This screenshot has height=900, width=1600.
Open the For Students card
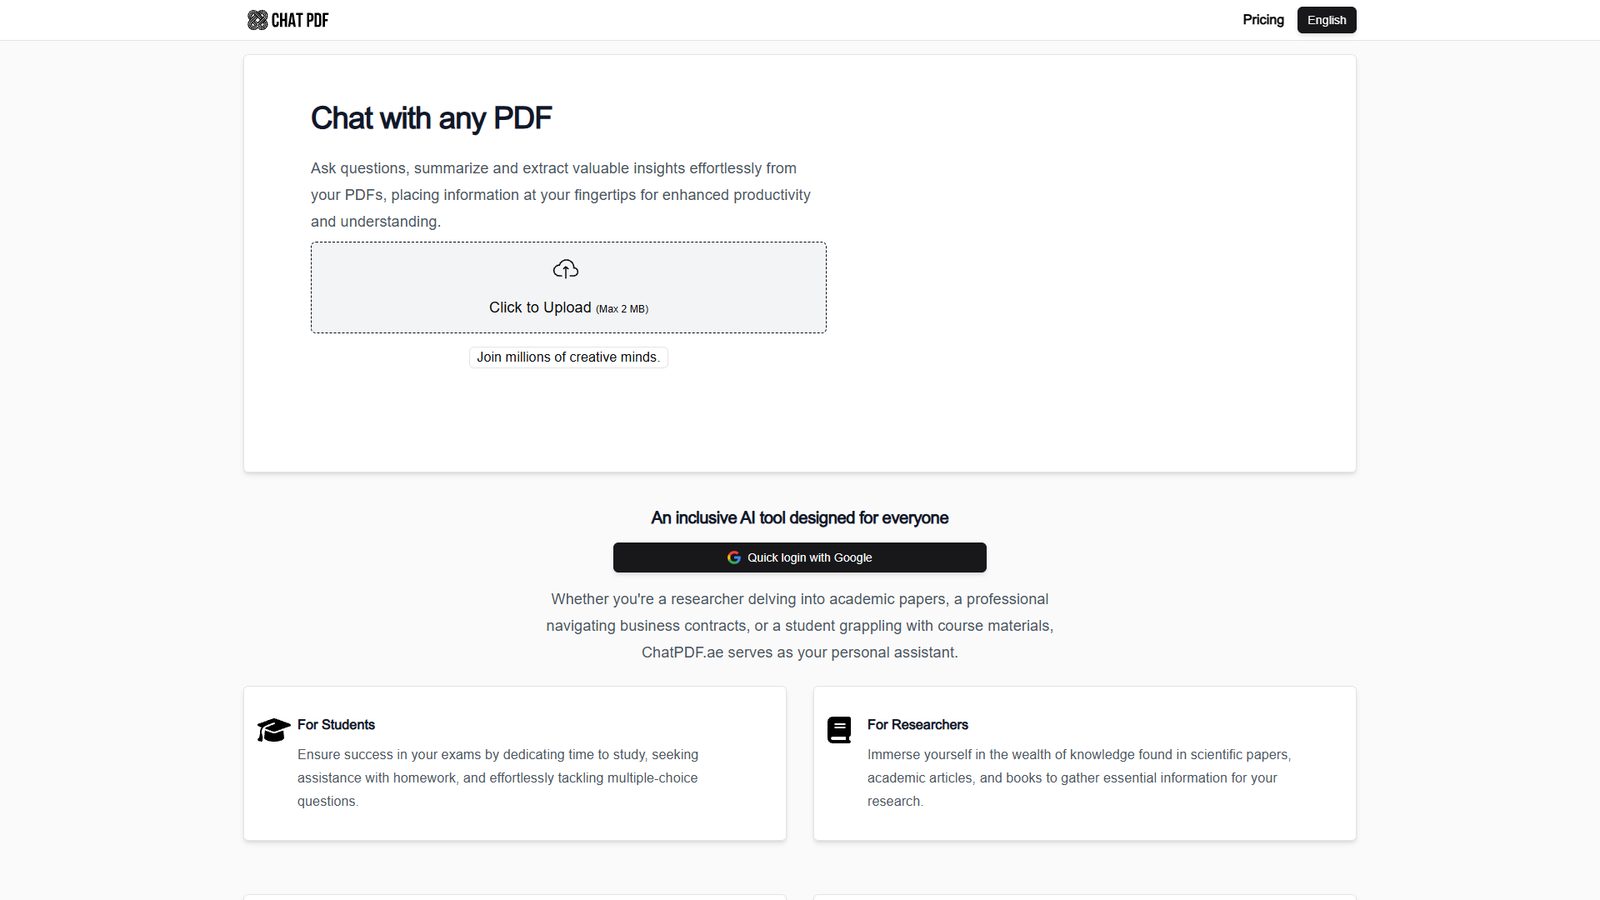(x=514, y=763)
